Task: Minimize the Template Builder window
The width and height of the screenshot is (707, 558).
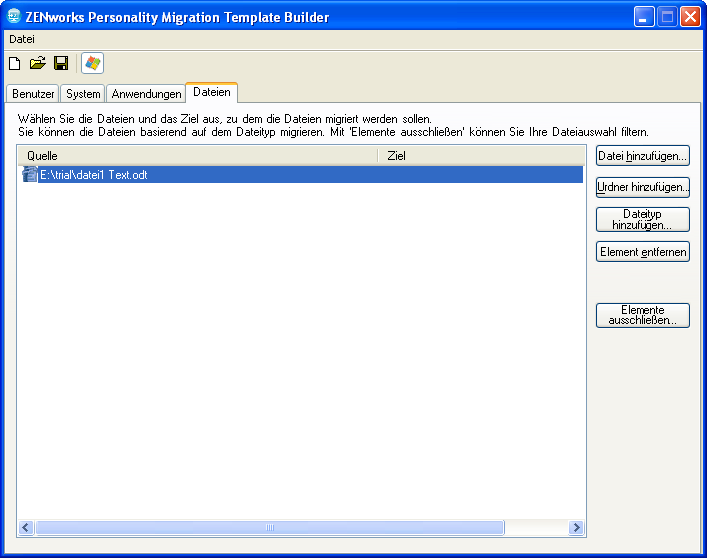Action: click(x=644, y=17)
